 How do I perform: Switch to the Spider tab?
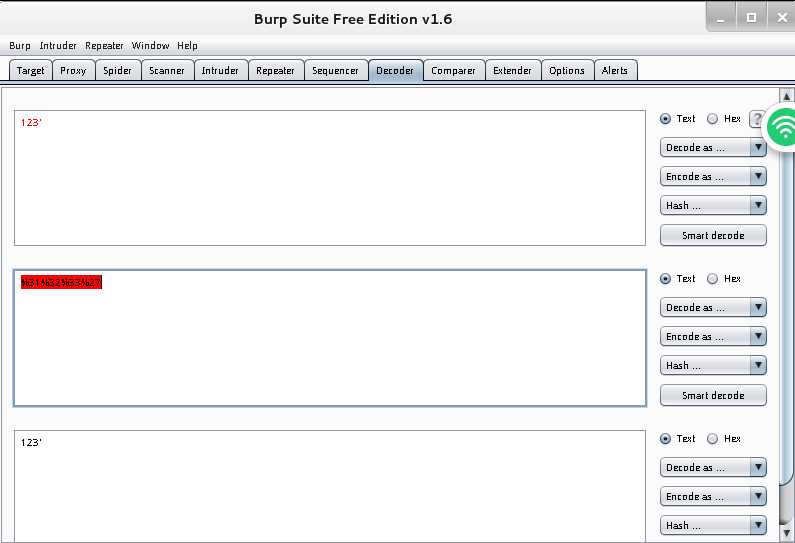117,70
